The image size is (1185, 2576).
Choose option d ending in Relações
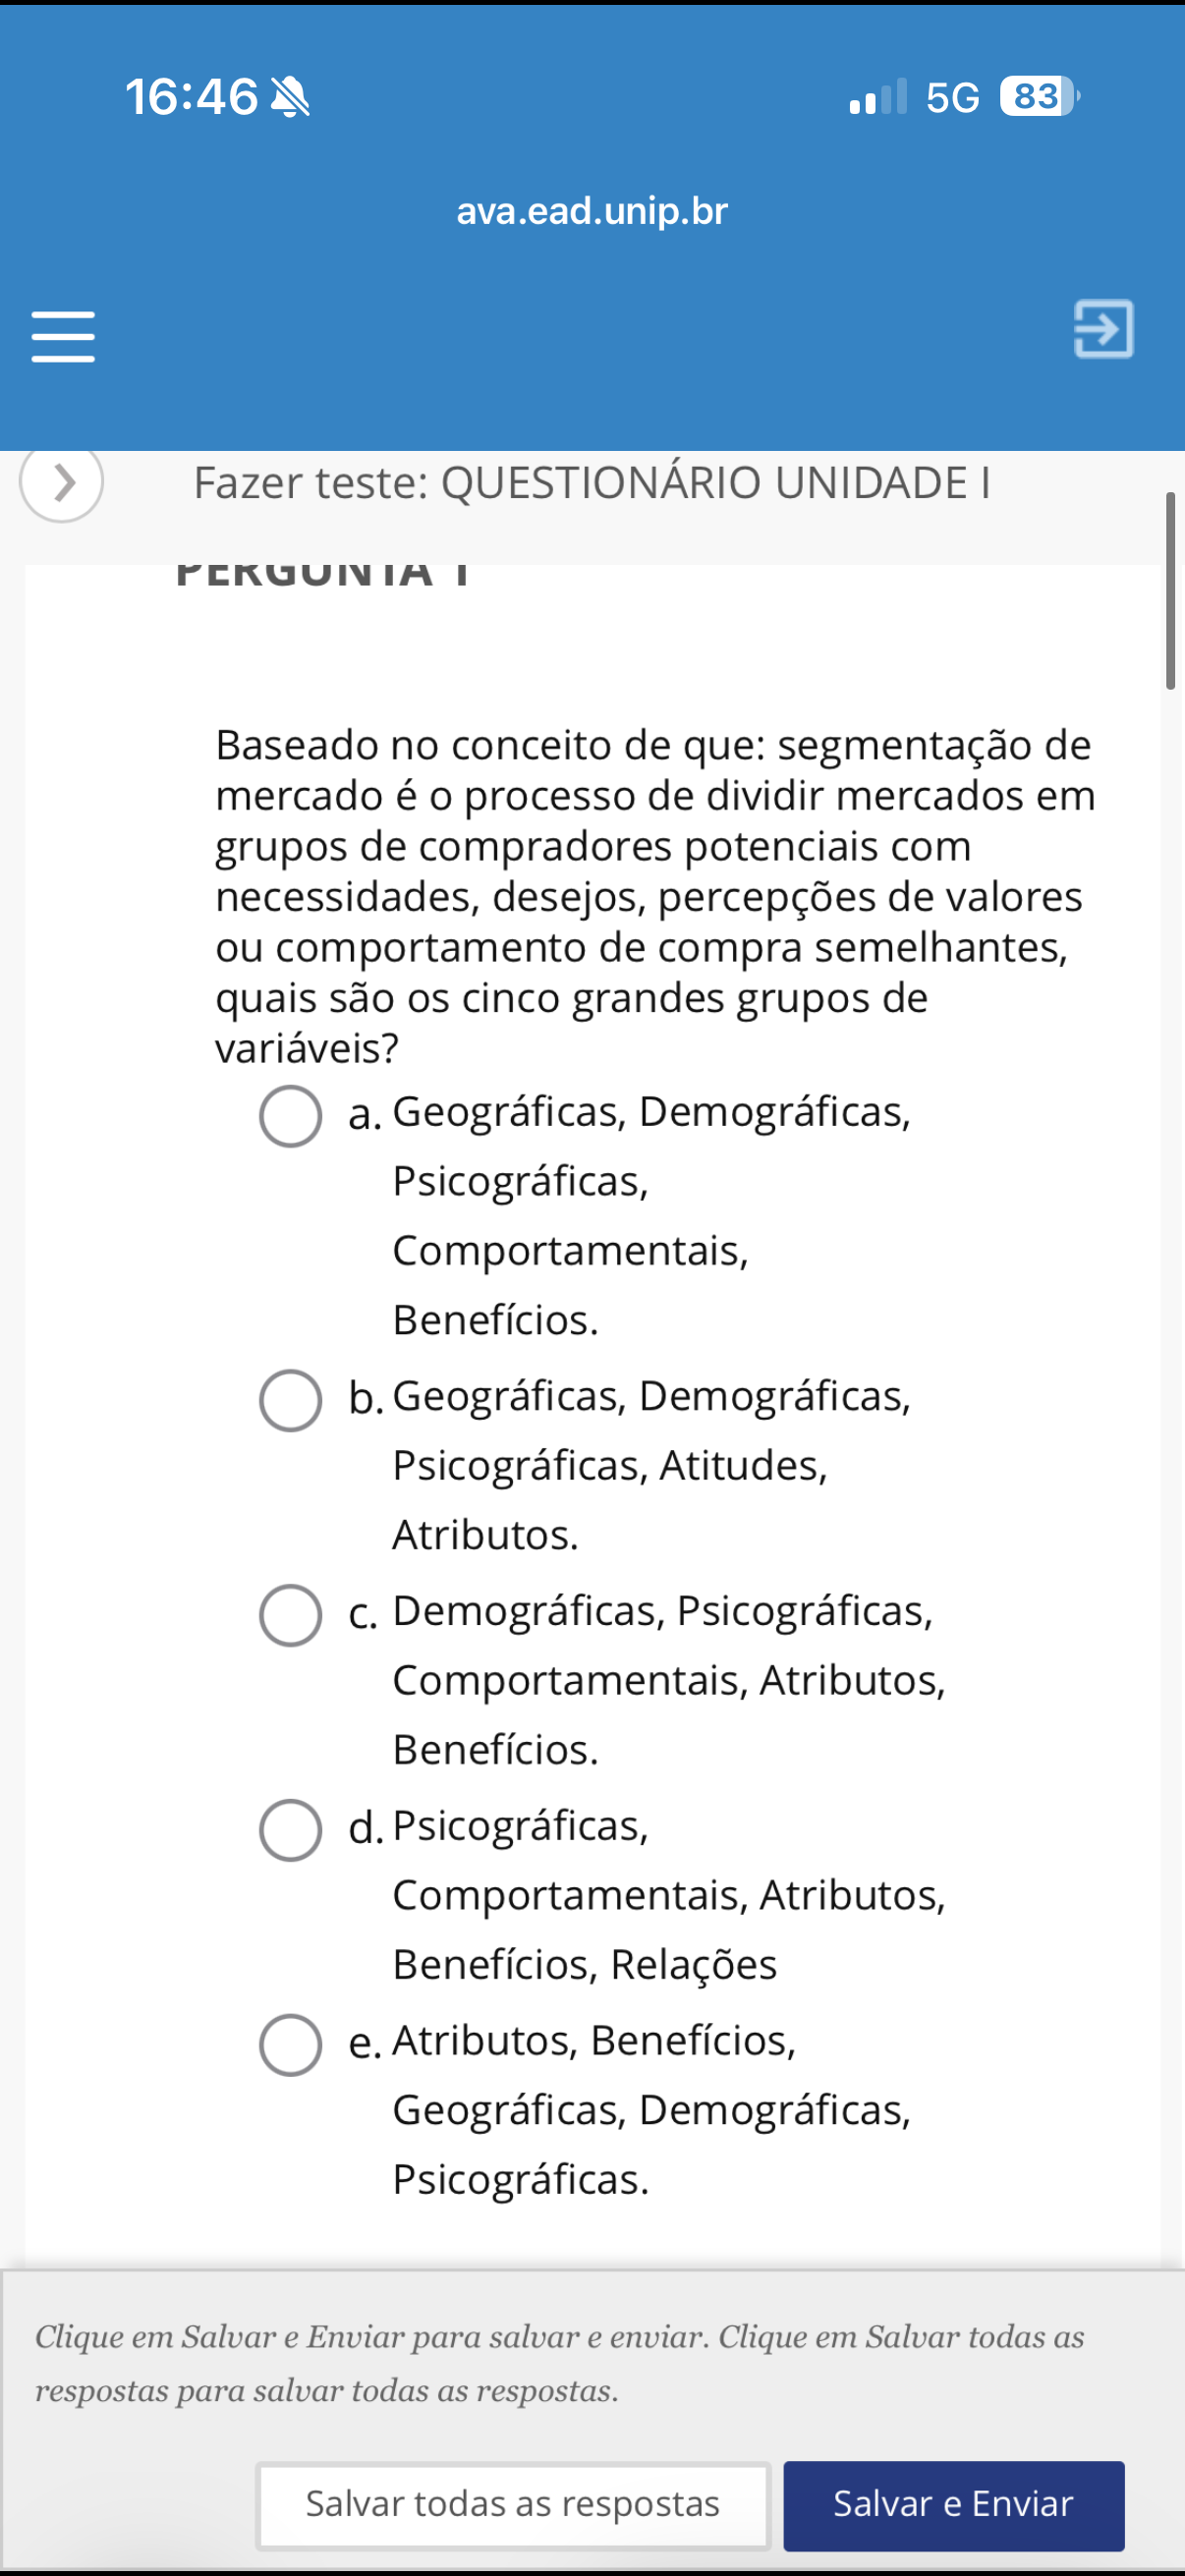click(x=290, y=1830)
